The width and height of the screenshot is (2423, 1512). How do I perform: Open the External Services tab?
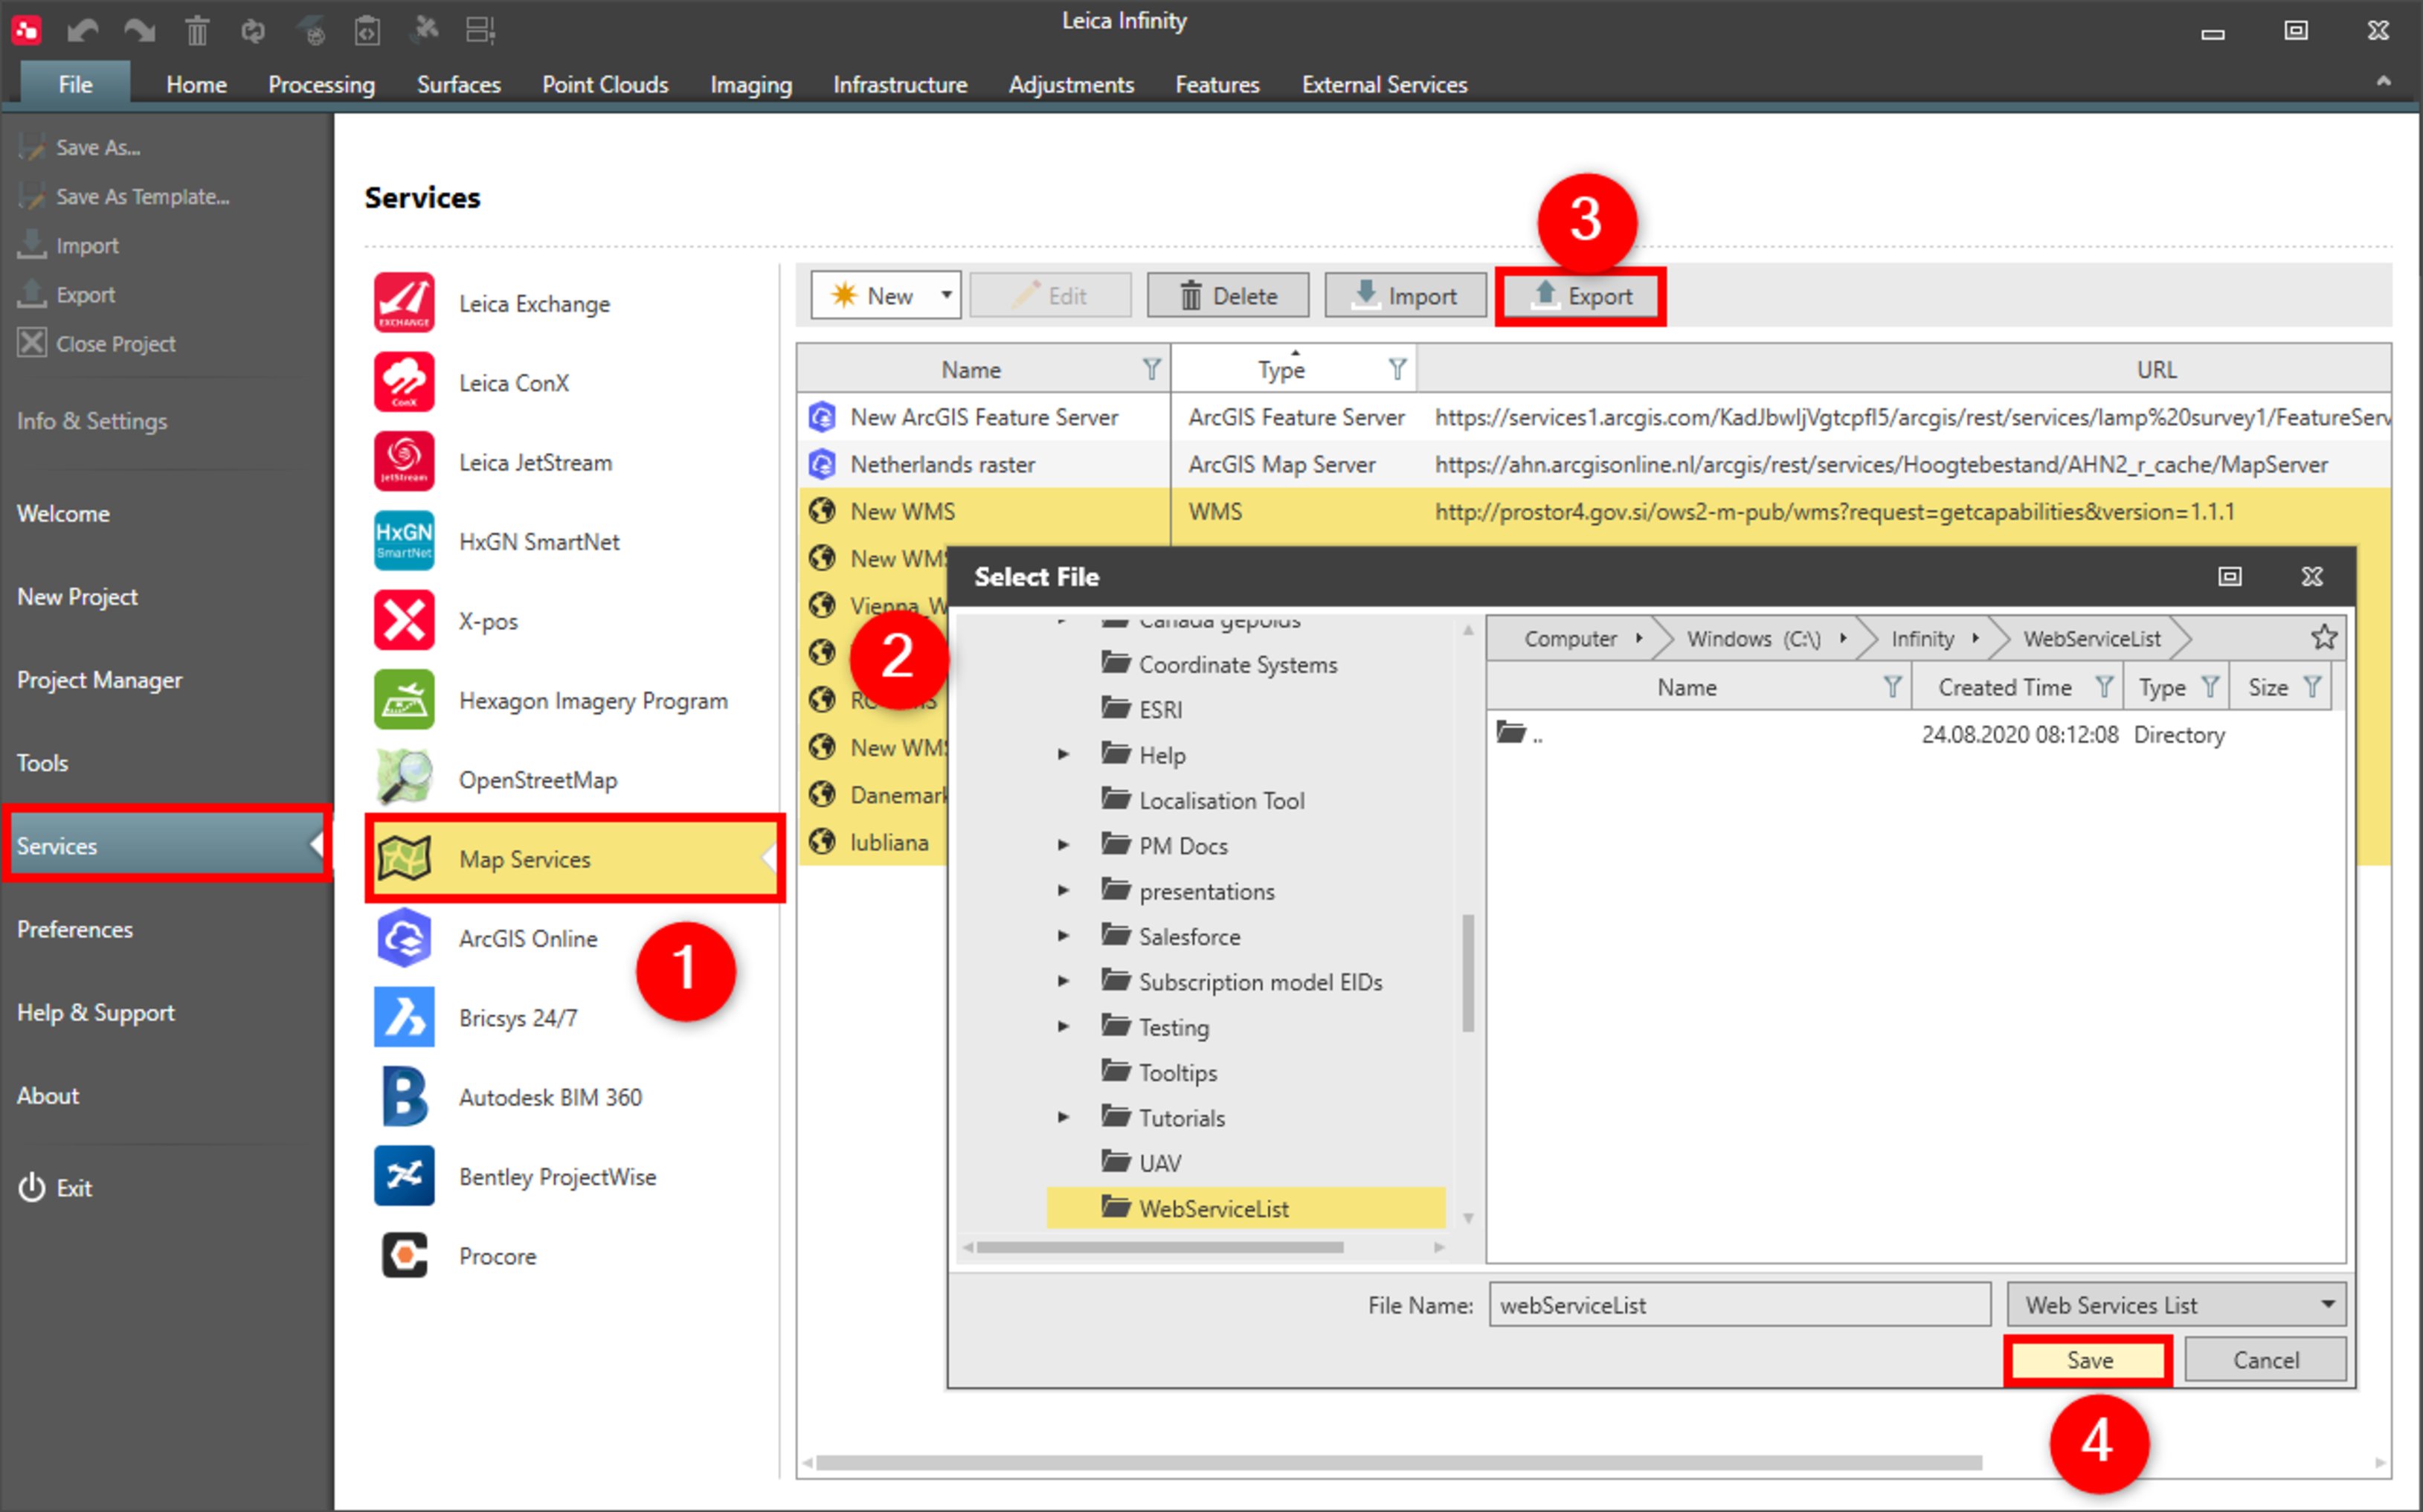click(1384, 84)
